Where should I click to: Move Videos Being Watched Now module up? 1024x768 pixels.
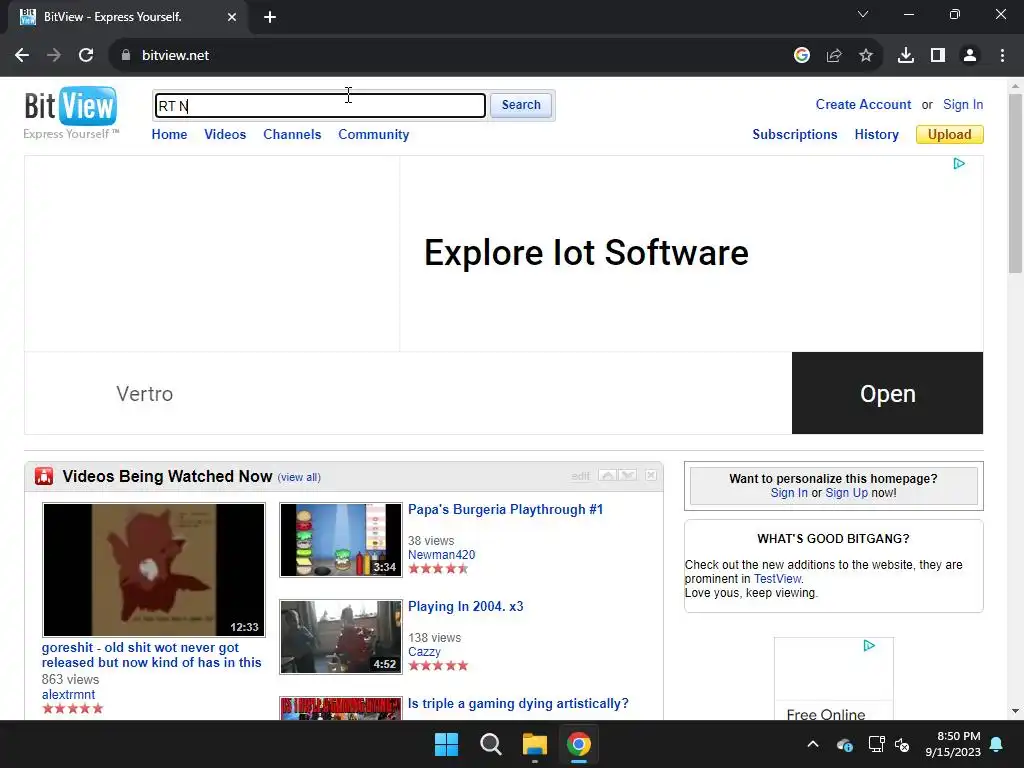coord(607,475)
